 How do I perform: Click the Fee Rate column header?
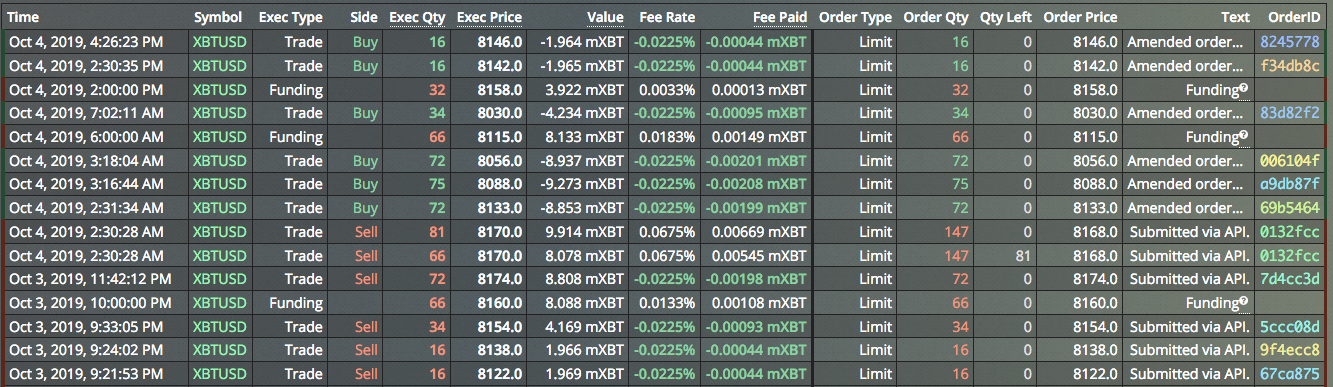[x=668, y=17]
